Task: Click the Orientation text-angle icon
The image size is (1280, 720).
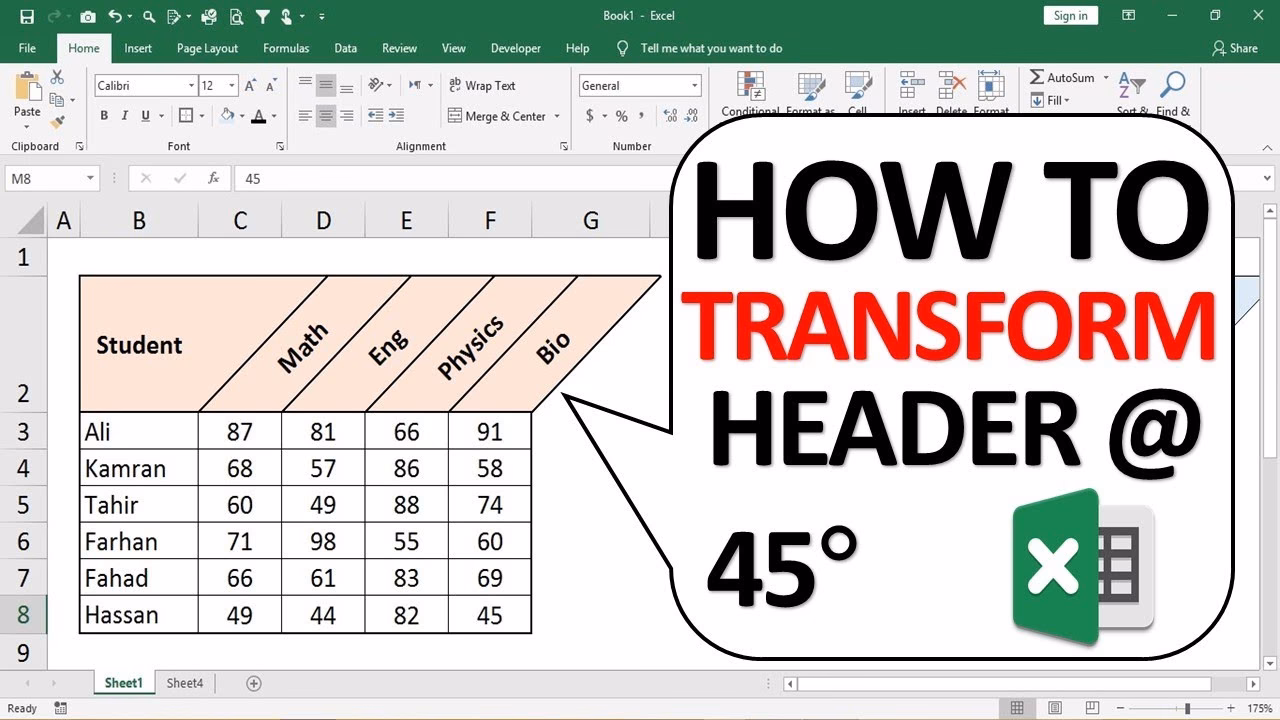Action: (377, 85)
